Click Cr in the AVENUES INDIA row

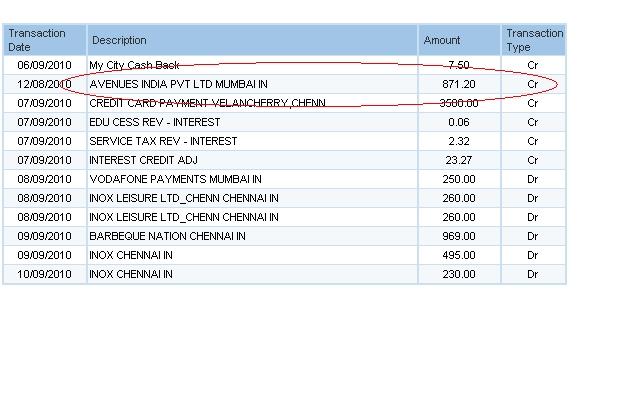coord(533,84)
